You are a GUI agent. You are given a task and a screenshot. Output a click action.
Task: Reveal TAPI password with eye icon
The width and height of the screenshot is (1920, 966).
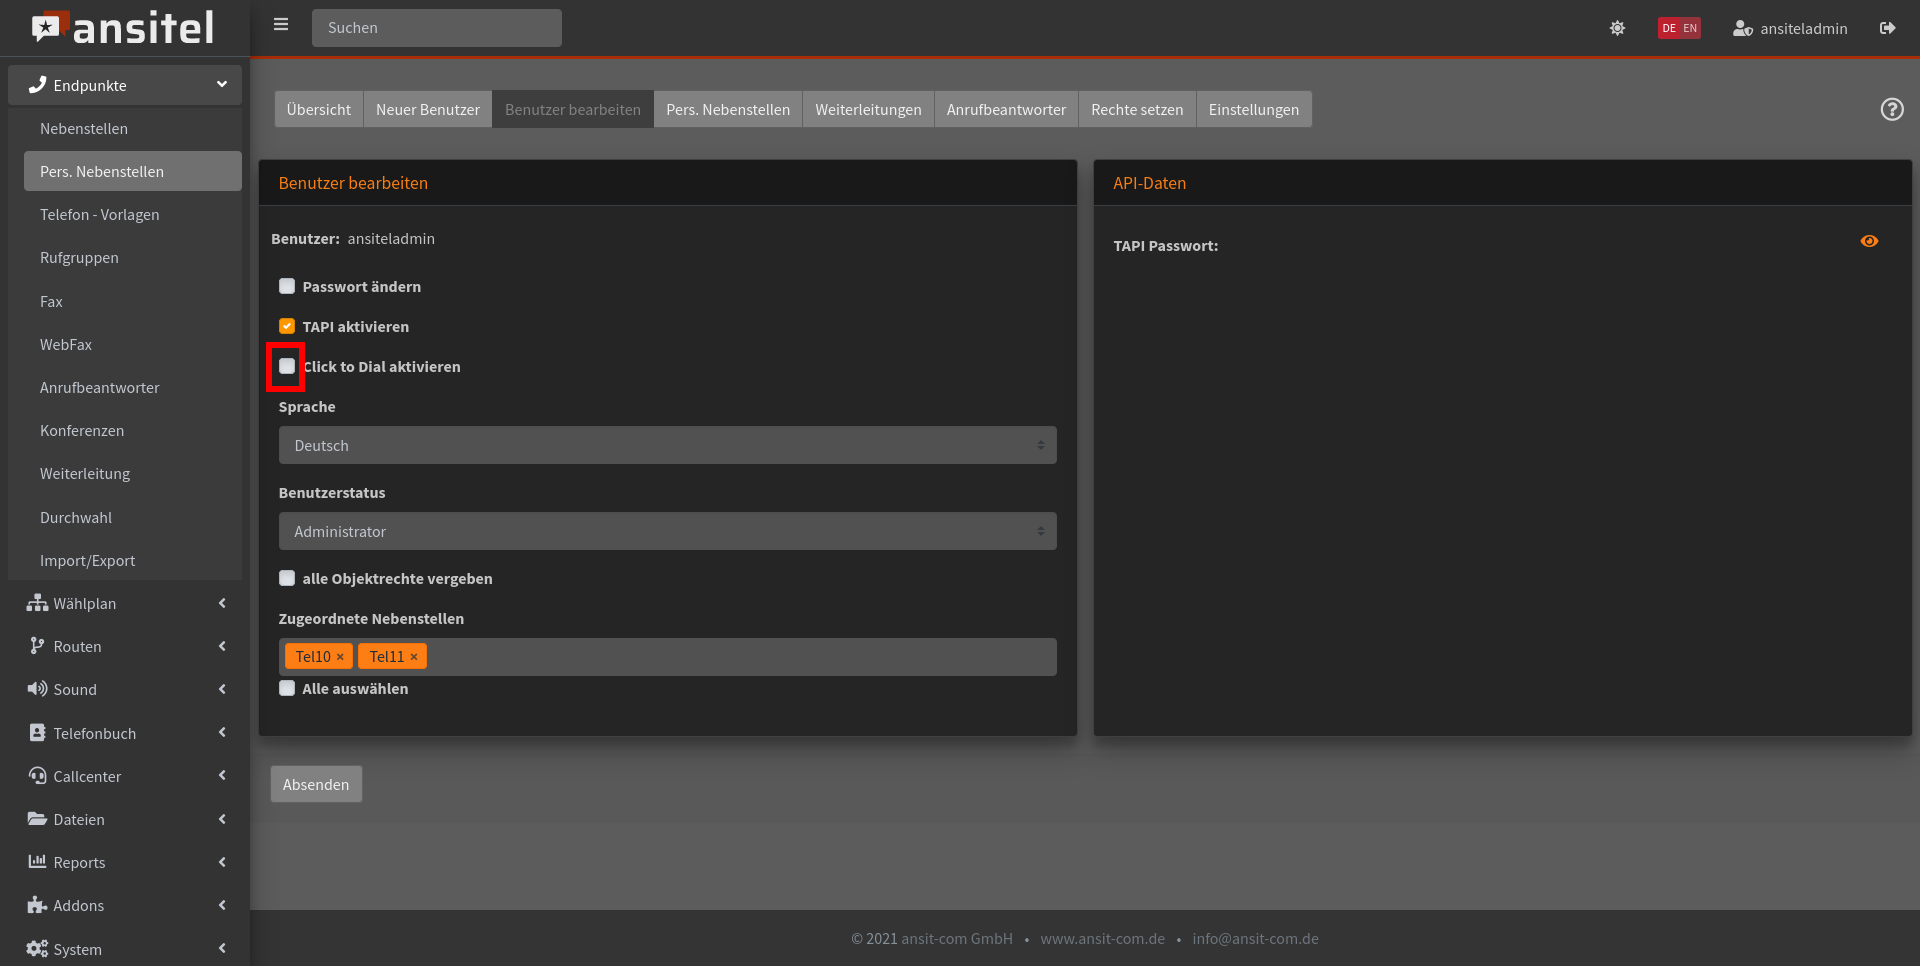click(x=1868, y=241)
